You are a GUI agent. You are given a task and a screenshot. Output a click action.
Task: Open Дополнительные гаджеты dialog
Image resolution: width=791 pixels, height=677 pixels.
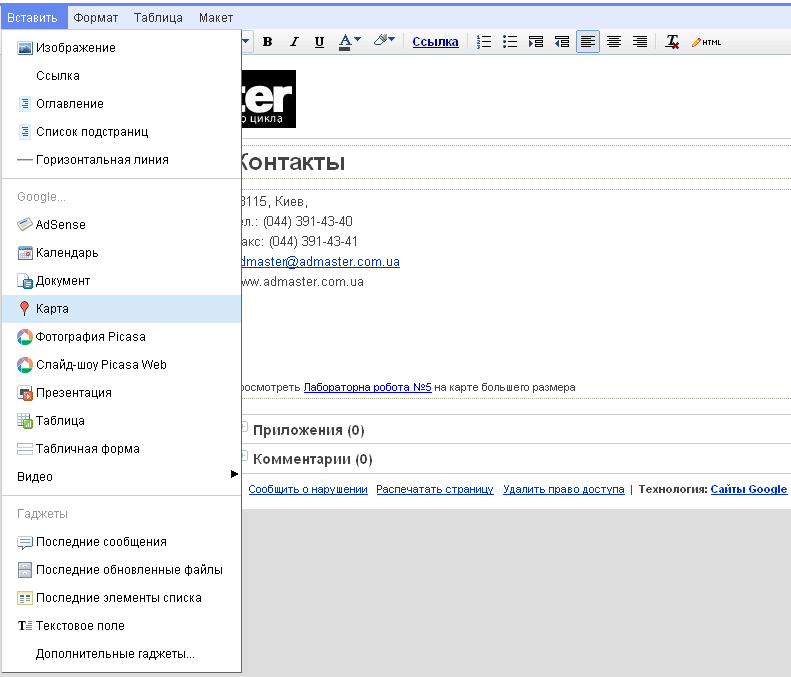[121, 654]
